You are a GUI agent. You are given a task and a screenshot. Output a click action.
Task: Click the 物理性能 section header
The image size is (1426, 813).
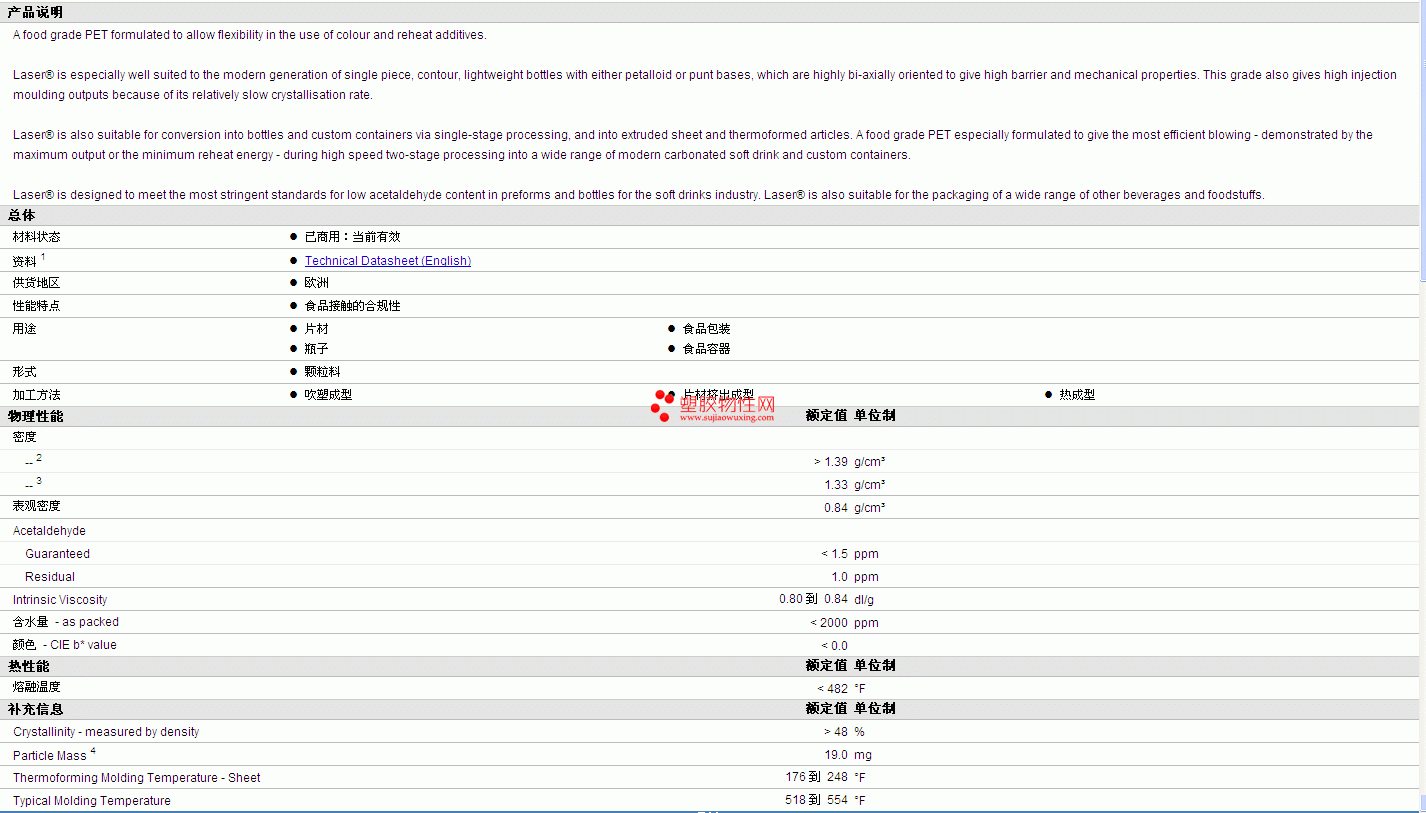(35, 415)
